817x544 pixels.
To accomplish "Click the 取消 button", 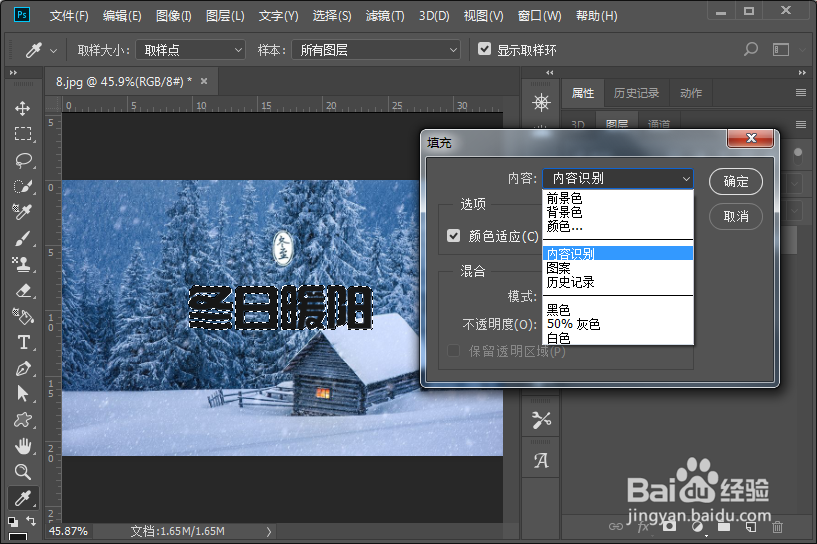I will (x=736, y=216).
